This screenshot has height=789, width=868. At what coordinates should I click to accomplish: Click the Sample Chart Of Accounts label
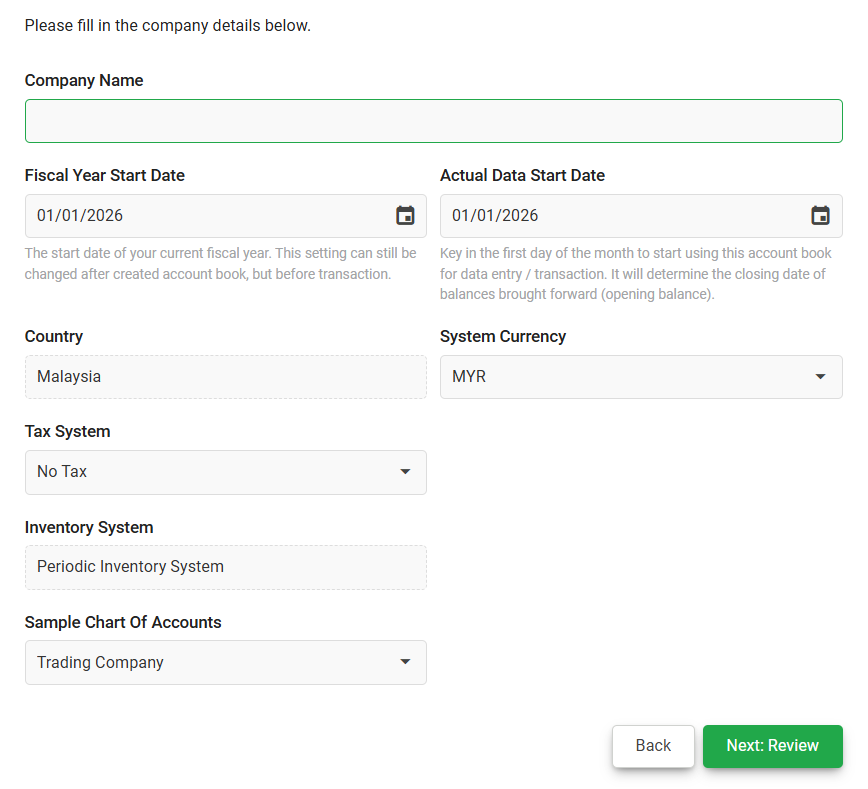tap(123, 622)
